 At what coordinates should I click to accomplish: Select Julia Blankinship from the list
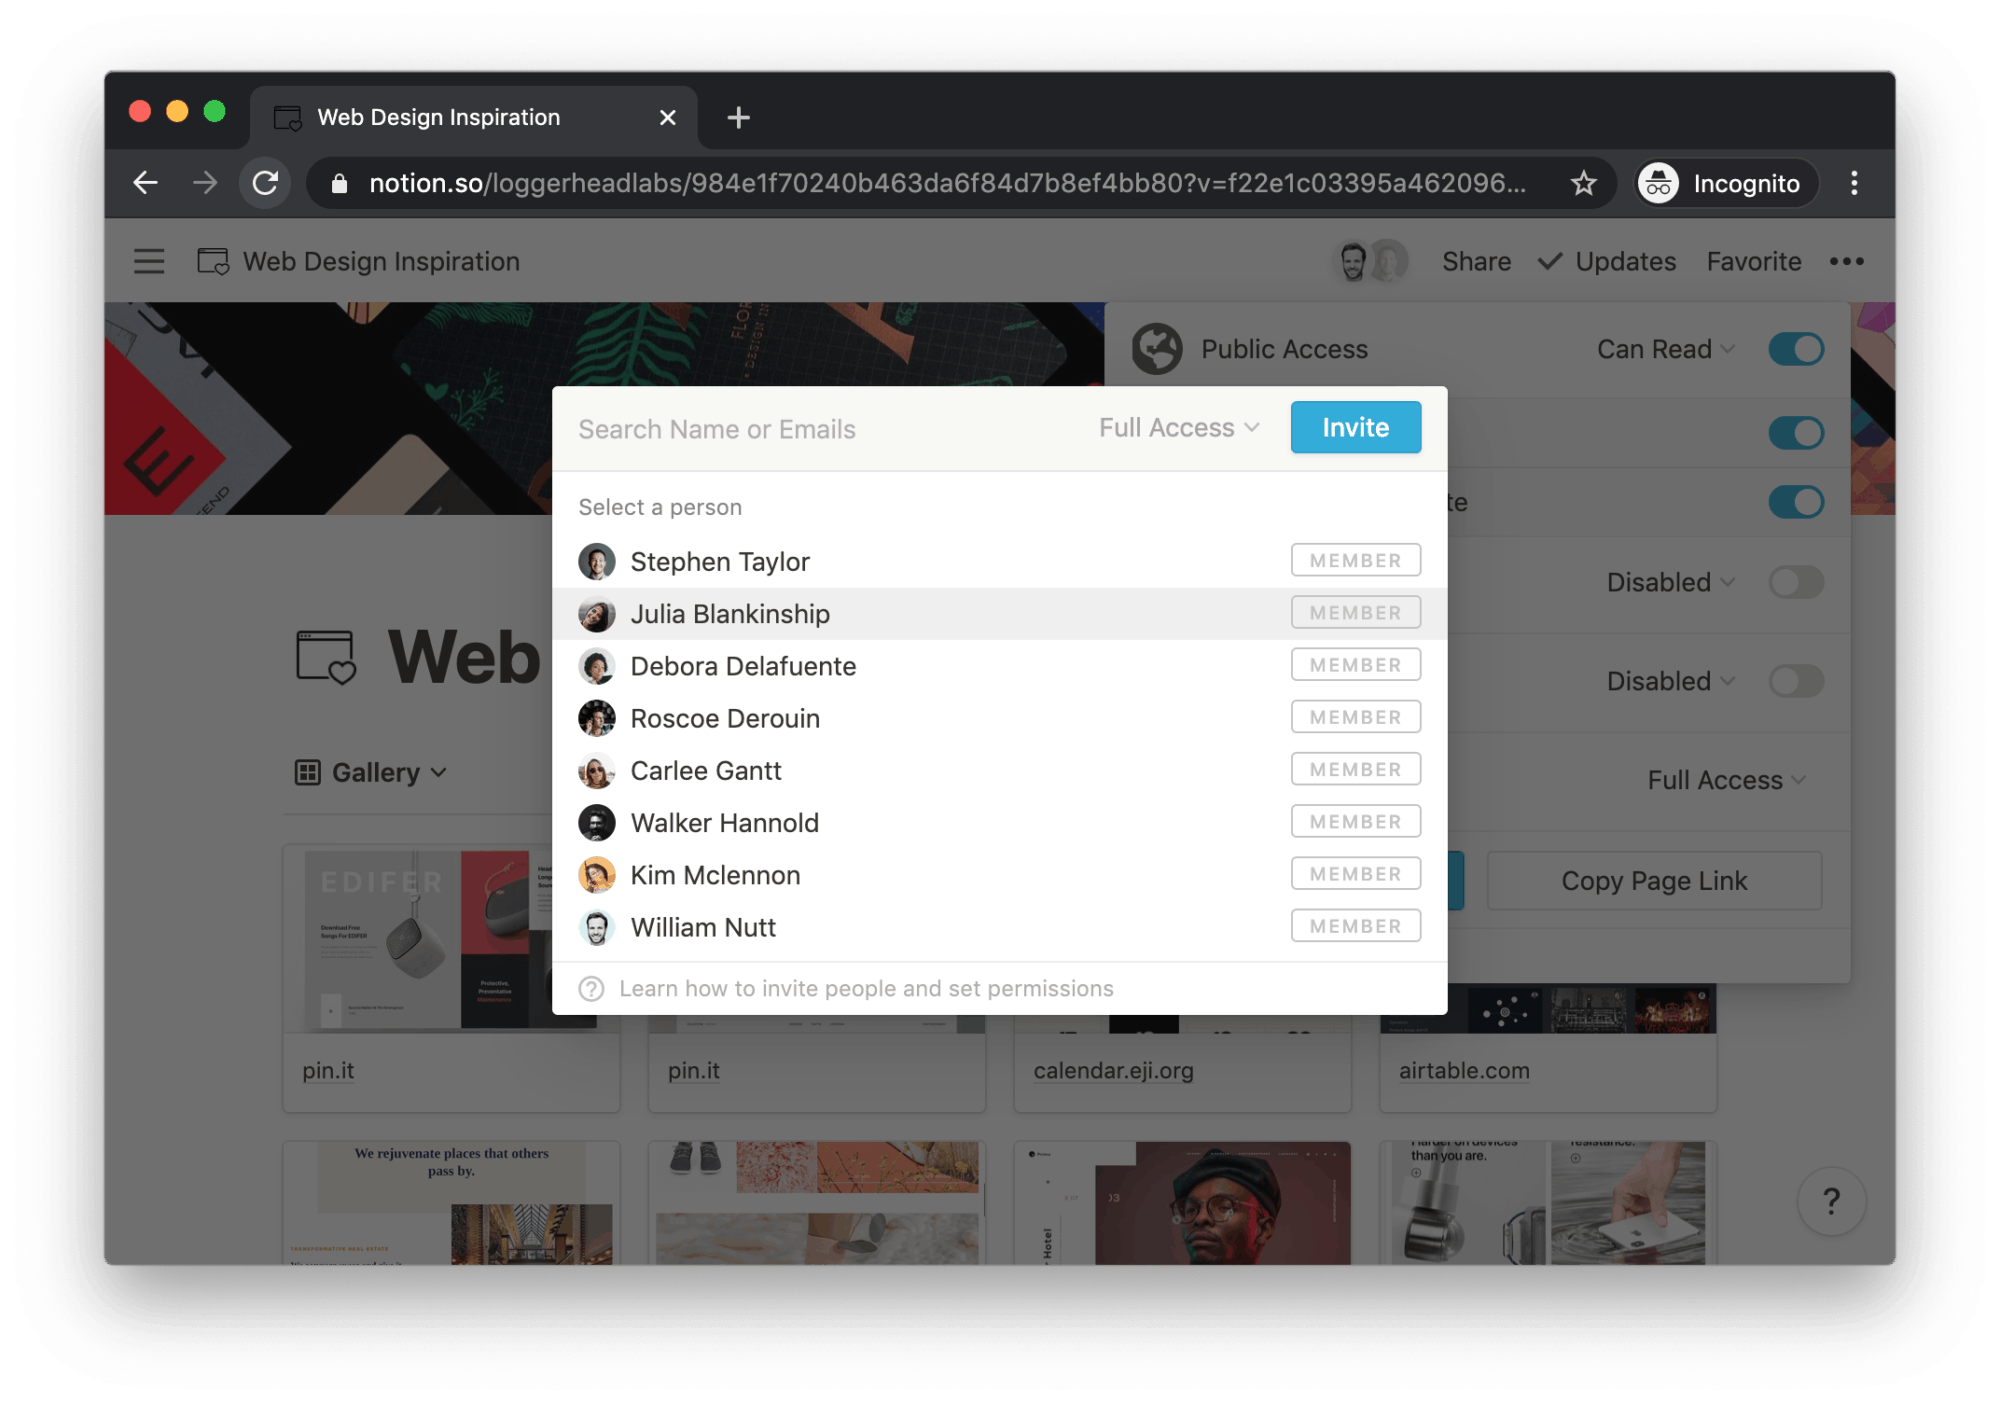pos(730,614)
